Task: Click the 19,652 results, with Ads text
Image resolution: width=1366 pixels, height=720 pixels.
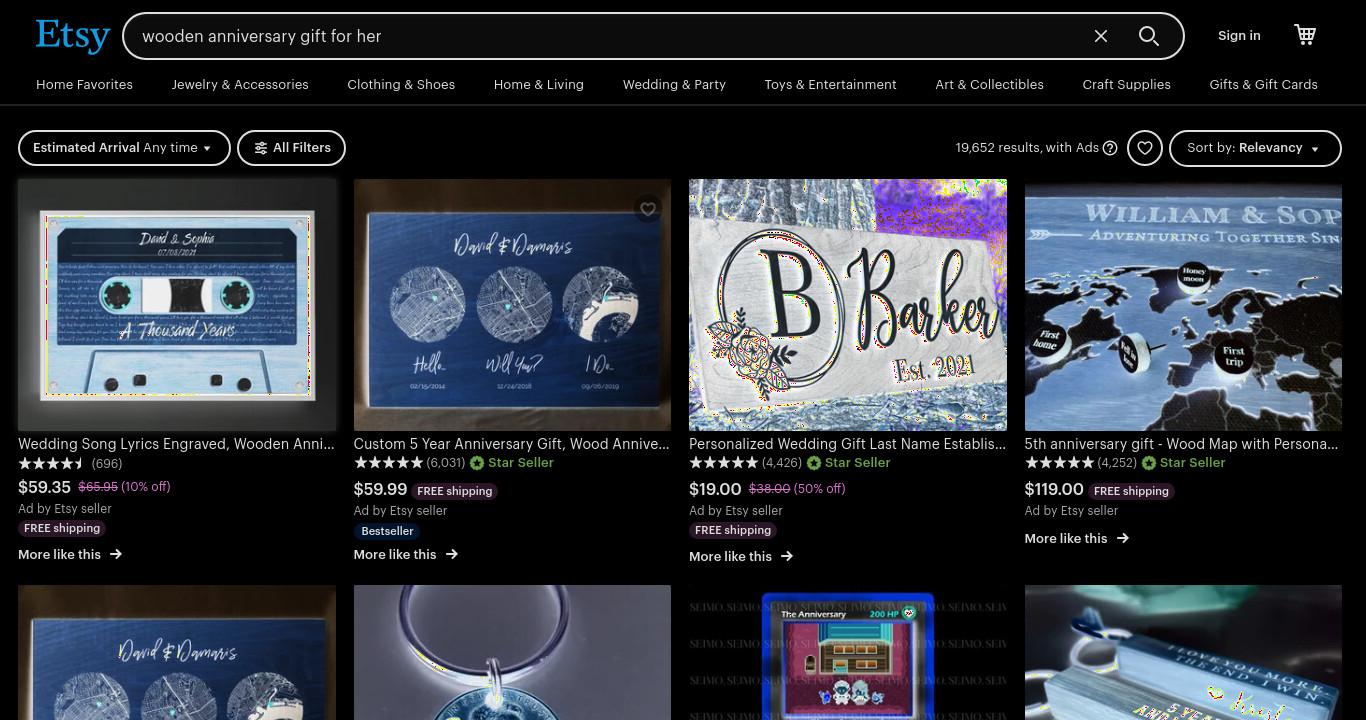Action: point(1027,148)
